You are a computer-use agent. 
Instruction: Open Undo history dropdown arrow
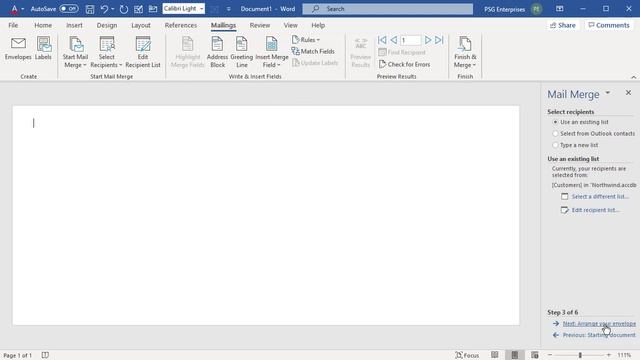pos(113,9)
